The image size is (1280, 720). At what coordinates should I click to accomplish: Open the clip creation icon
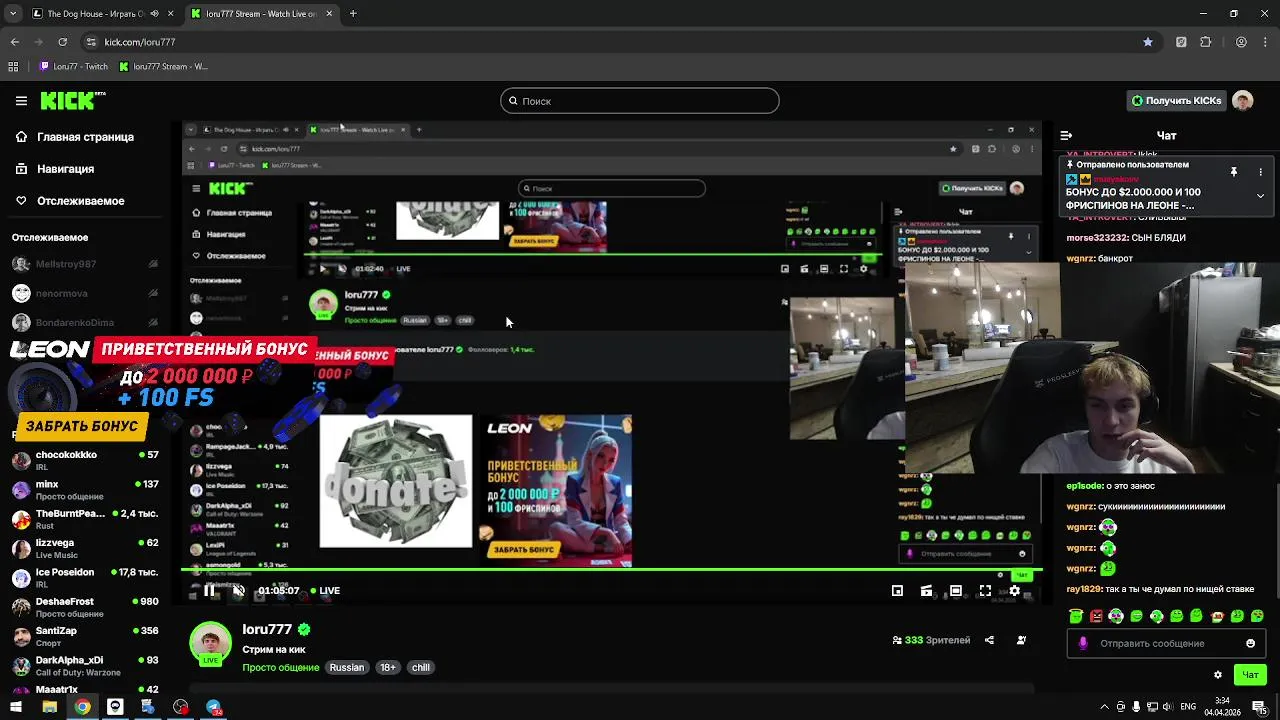(926, 591)
